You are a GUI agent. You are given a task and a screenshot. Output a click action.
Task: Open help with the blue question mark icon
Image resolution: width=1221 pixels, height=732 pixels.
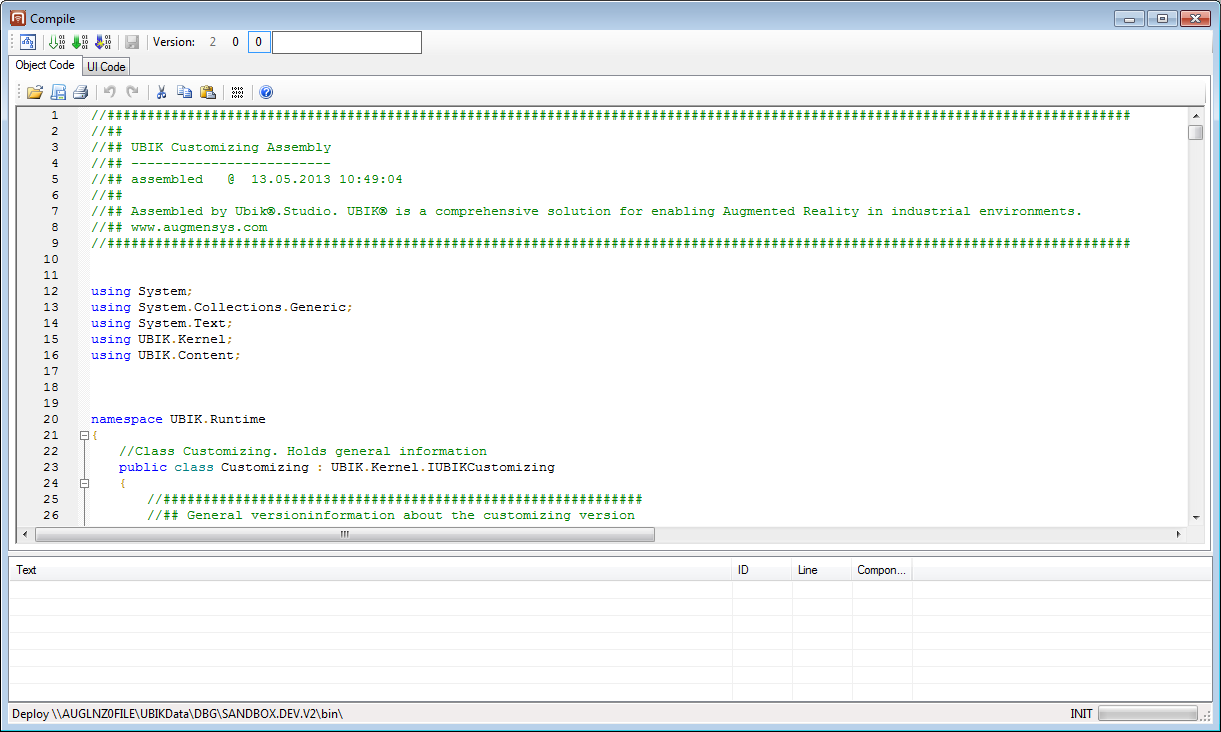(x=266, y=93)
